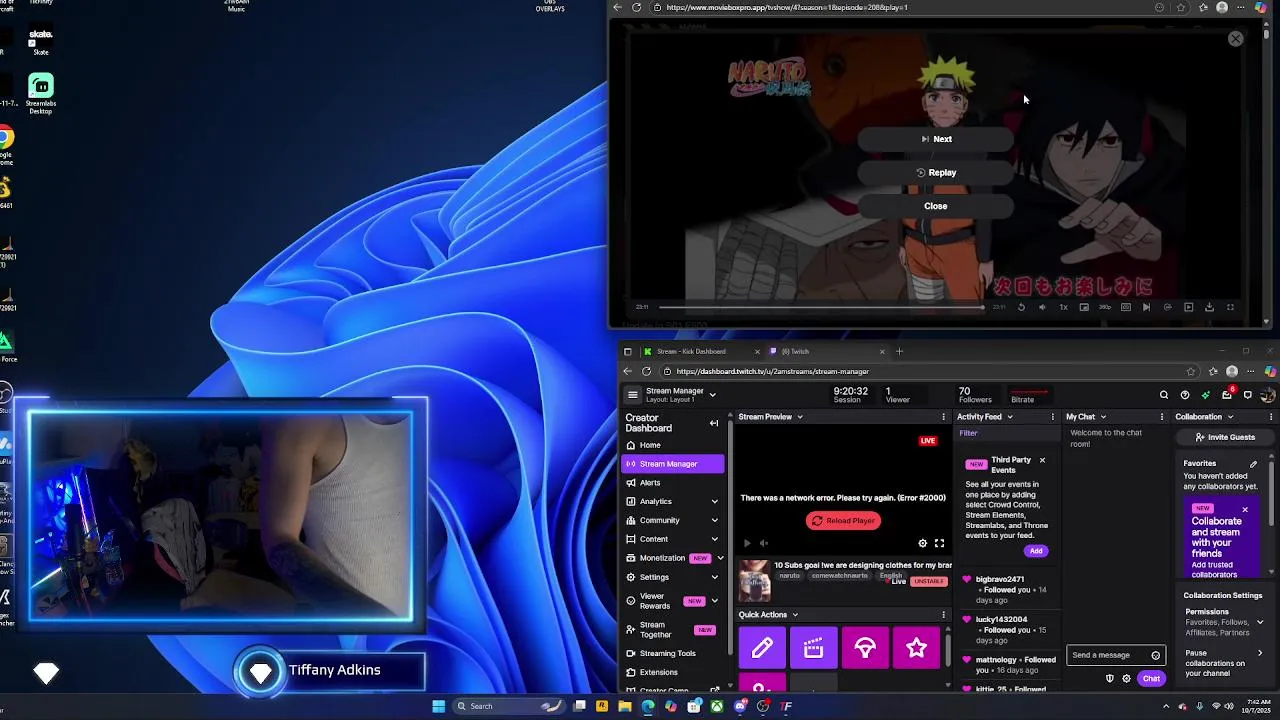
Task: Expand Permissions collaboration setting chevron
Action: (x=1260, y=622)
